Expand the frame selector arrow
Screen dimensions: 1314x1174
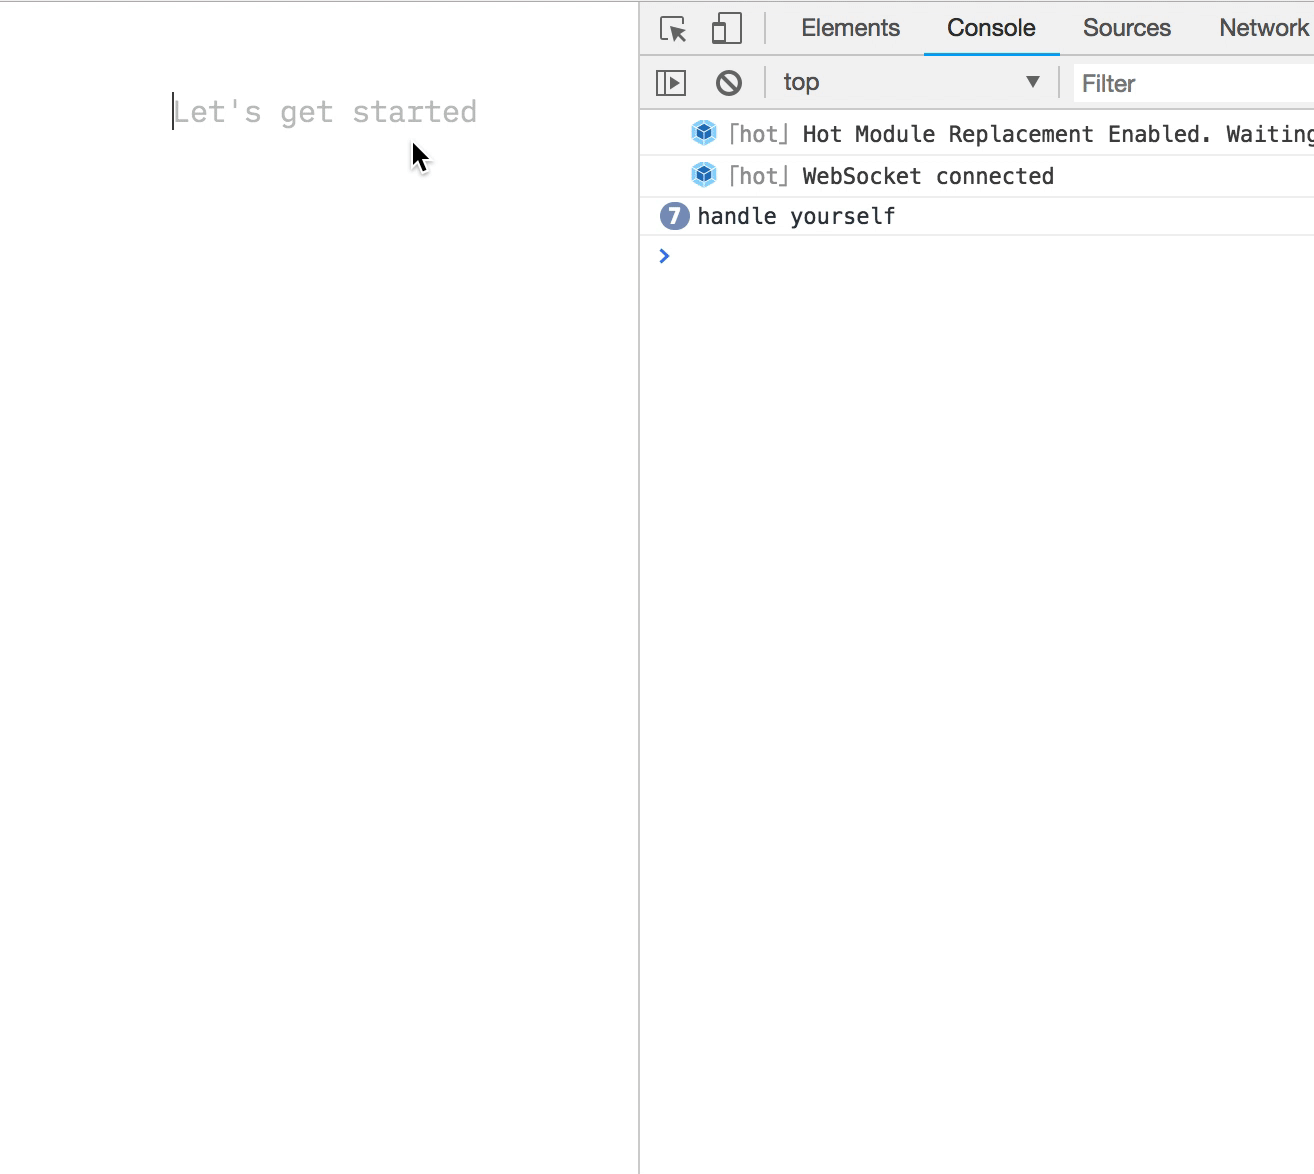pos(1032,82)
